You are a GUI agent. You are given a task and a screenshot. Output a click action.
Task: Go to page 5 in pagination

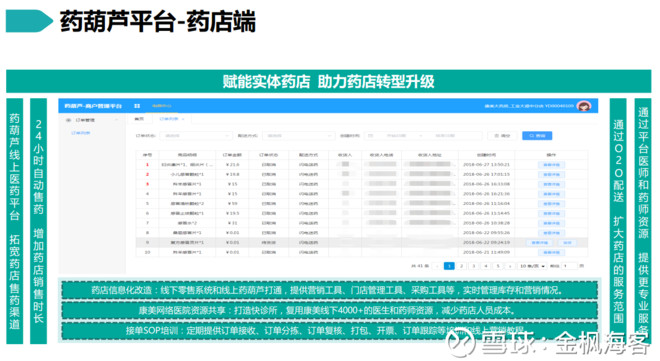coord(498,266)
